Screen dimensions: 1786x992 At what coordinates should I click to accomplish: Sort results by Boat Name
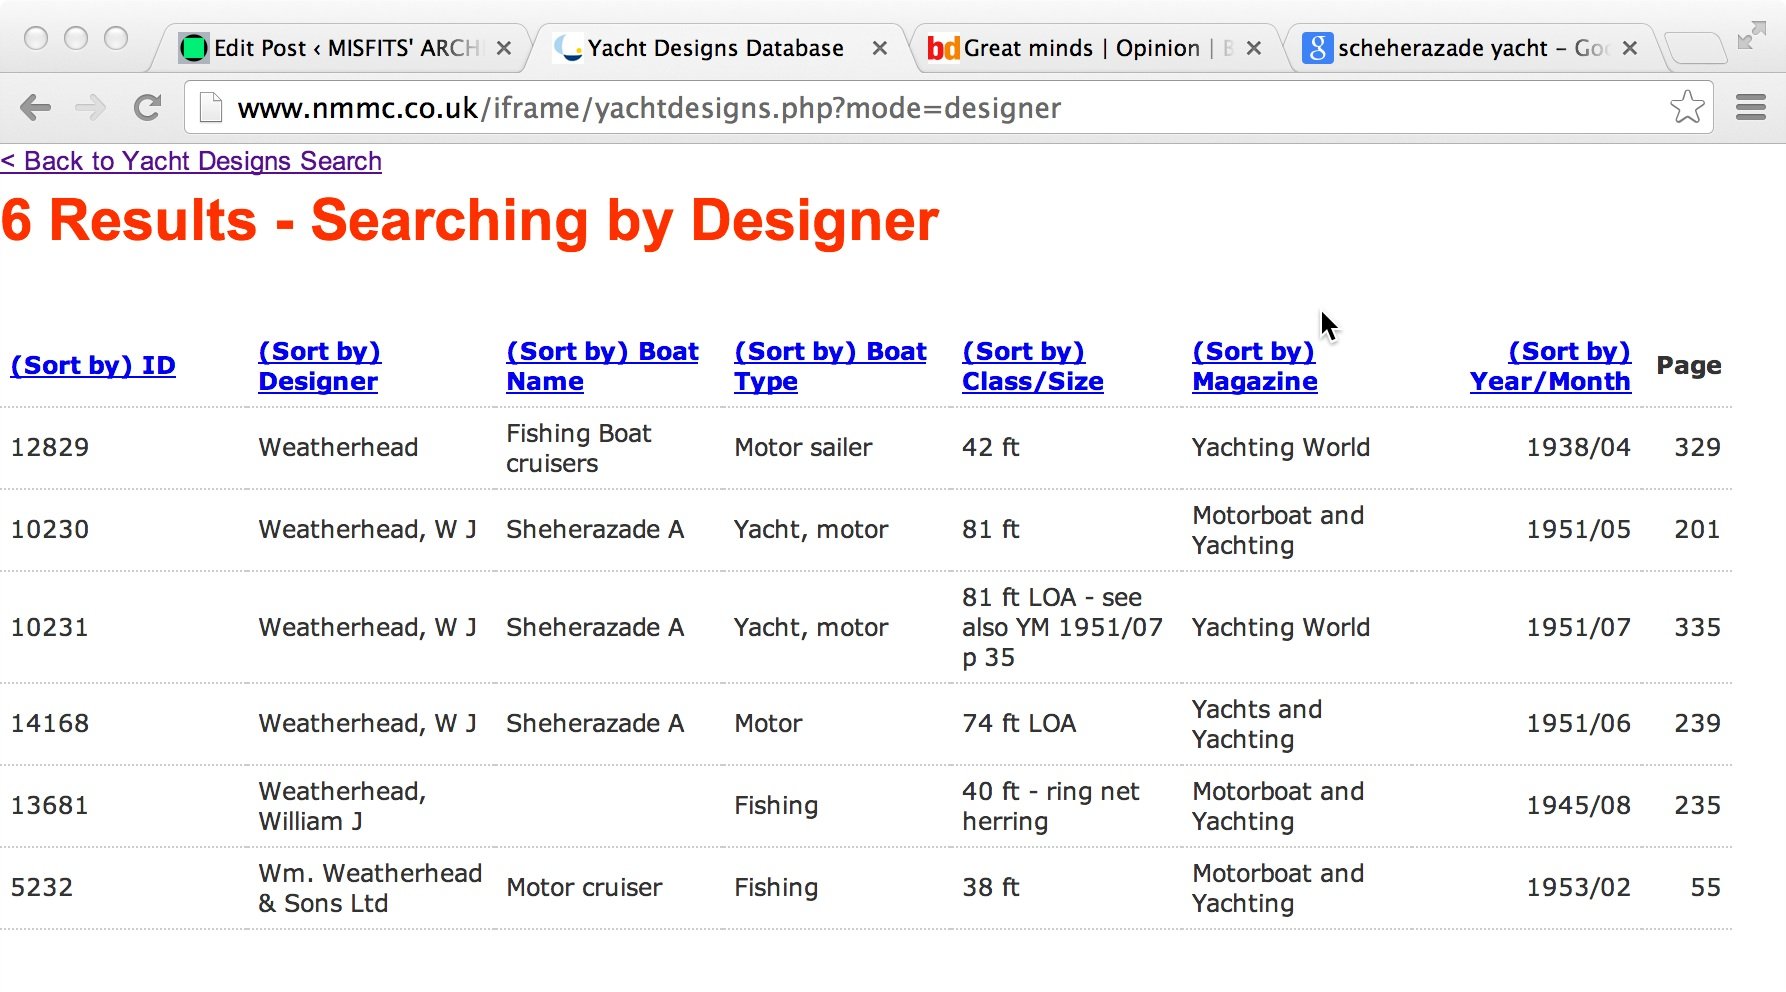(602, 366)
